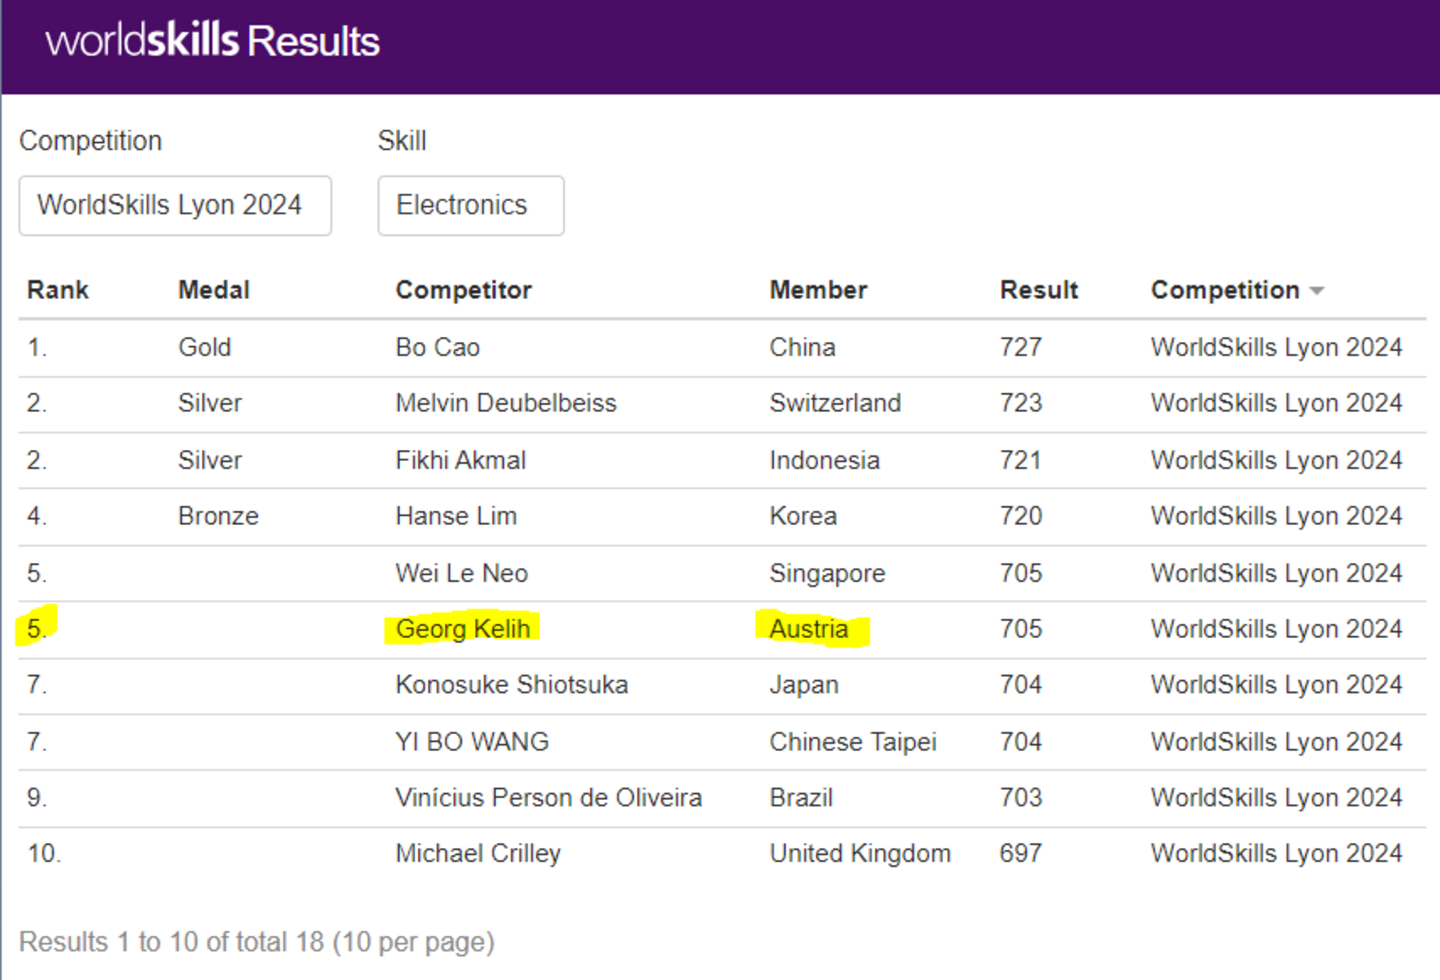The image size is (1440, 980).
Task: Select Melvin Deubelbeiss competitor entry
Action: click(x=505, y=403)
